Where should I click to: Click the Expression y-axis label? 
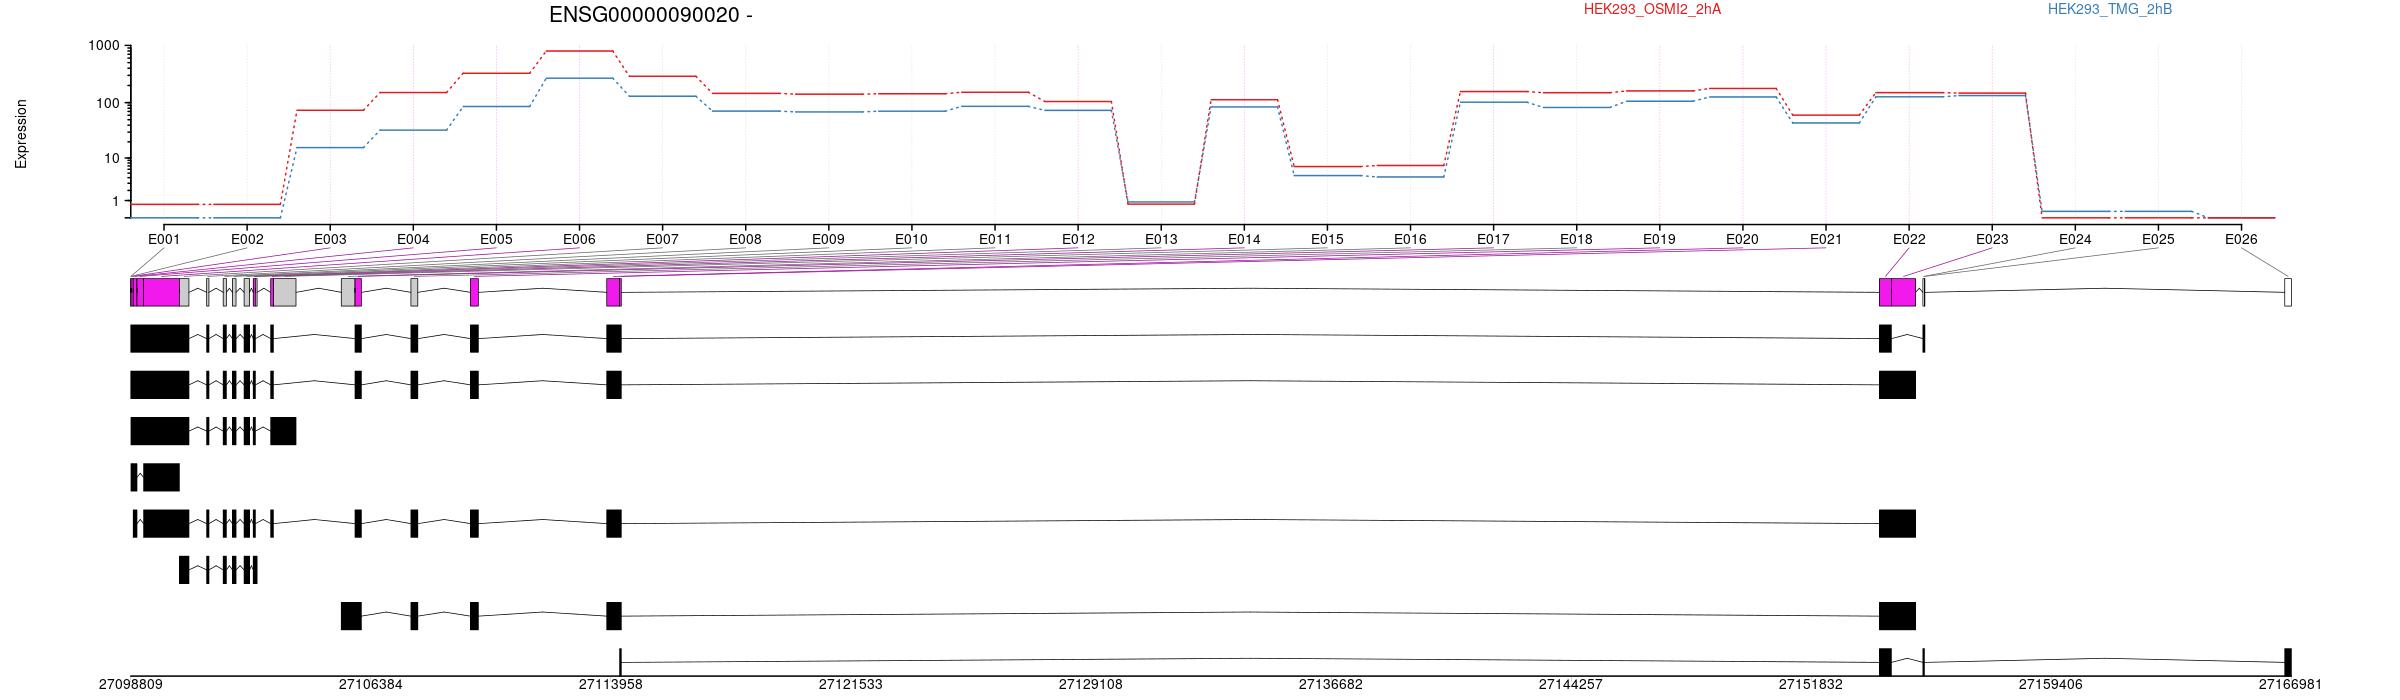[x=21, y=133]
